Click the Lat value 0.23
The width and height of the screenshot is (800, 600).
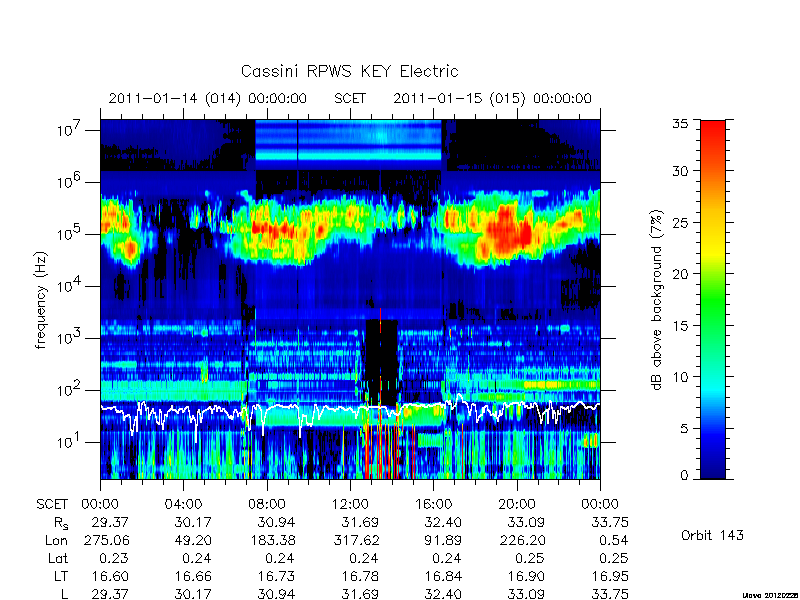click(x=115, y=558)
